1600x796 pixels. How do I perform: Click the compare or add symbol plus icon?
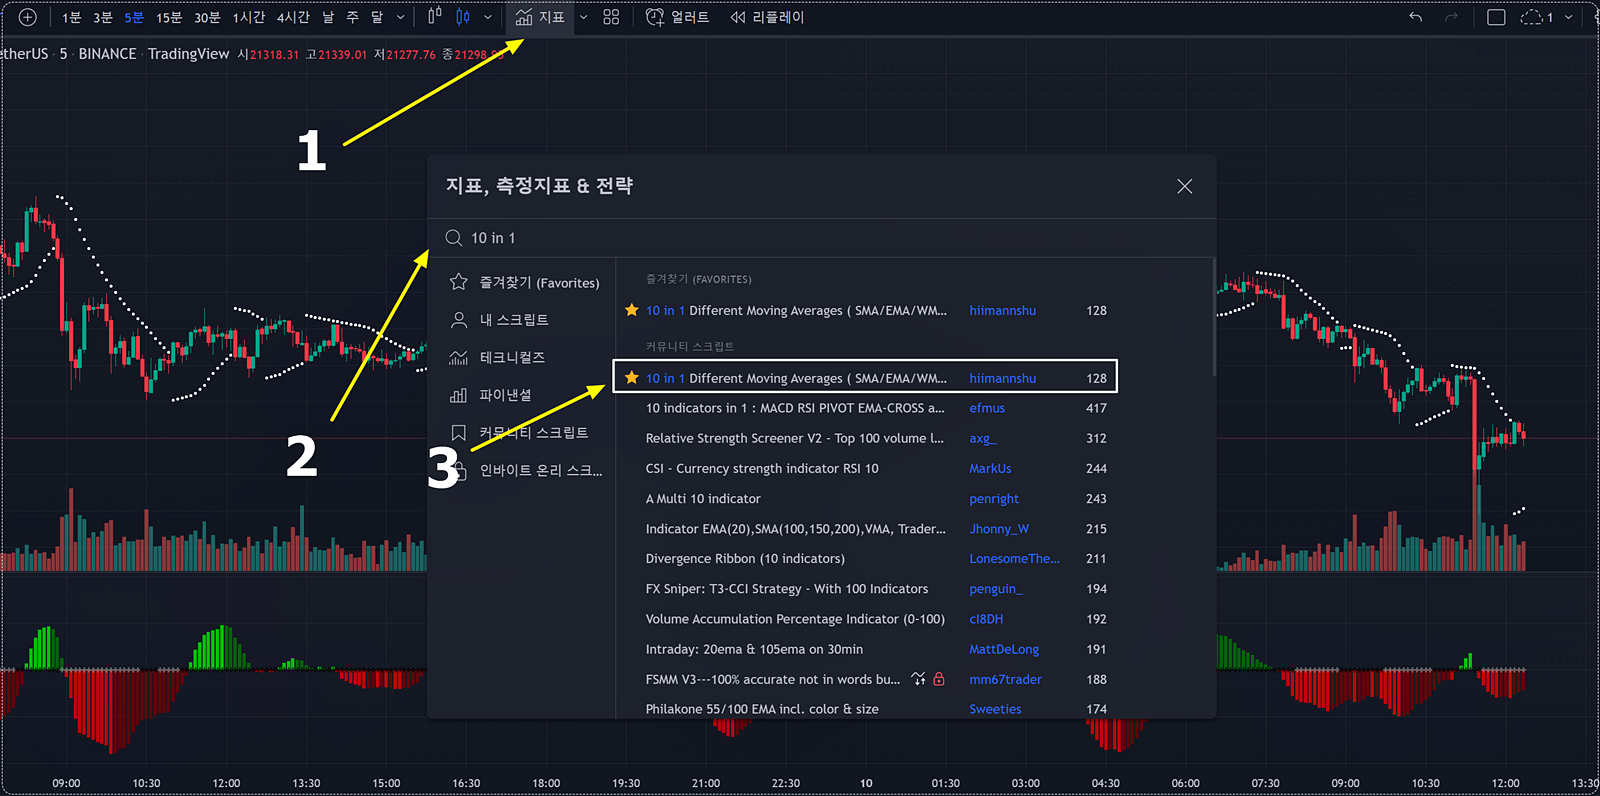pyautogui.click(x=28, y=17)
